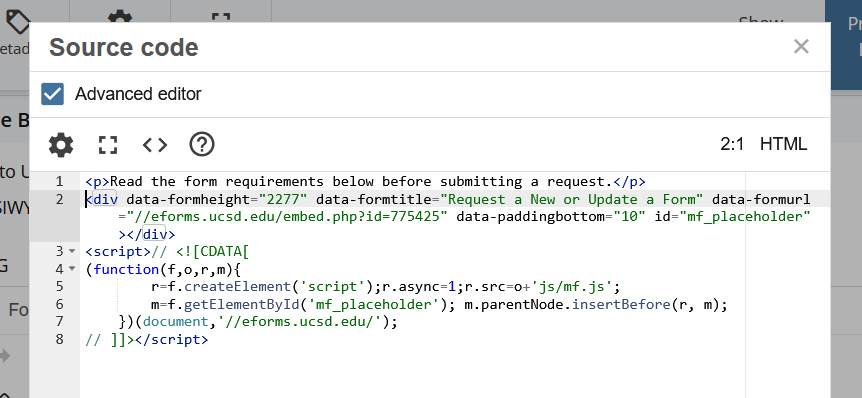Click the data-paddingbottom "10" value
The height and width of the screenshot is (398, 862).
coord(630,217)
